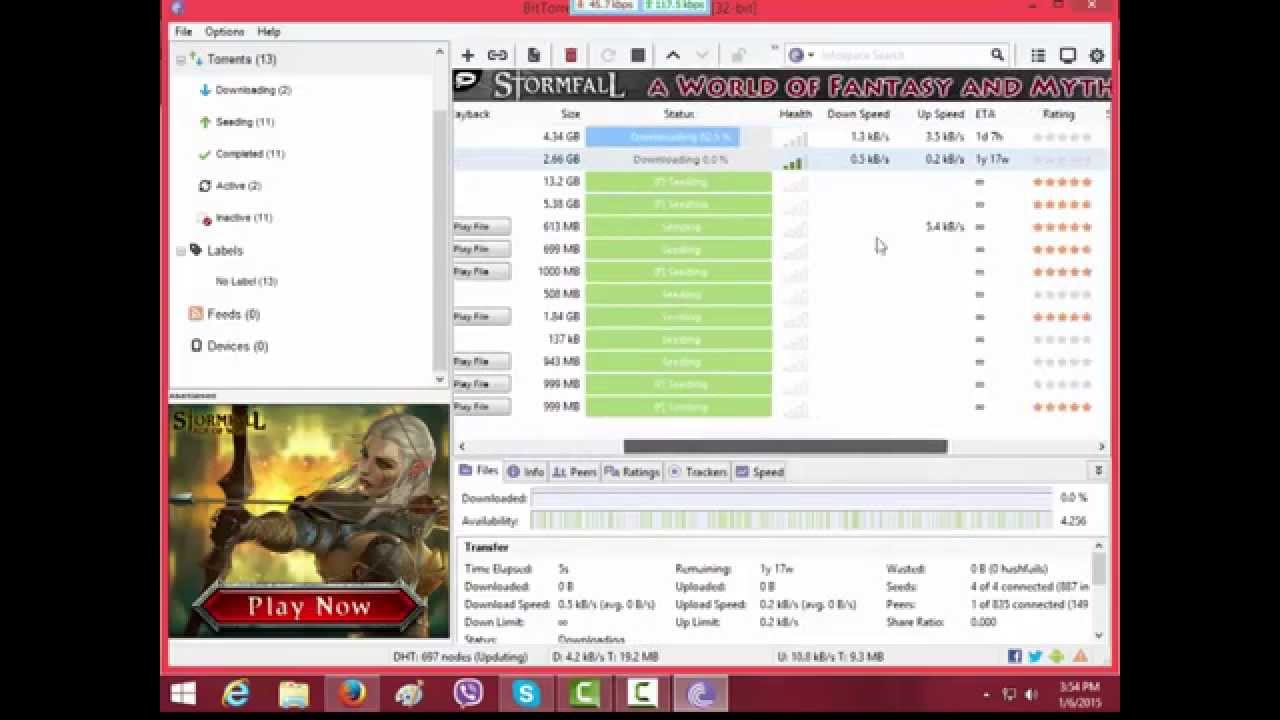Click the sidebar scroll-up arrow
Viewport: 1280px width, 720px height.
439,51
